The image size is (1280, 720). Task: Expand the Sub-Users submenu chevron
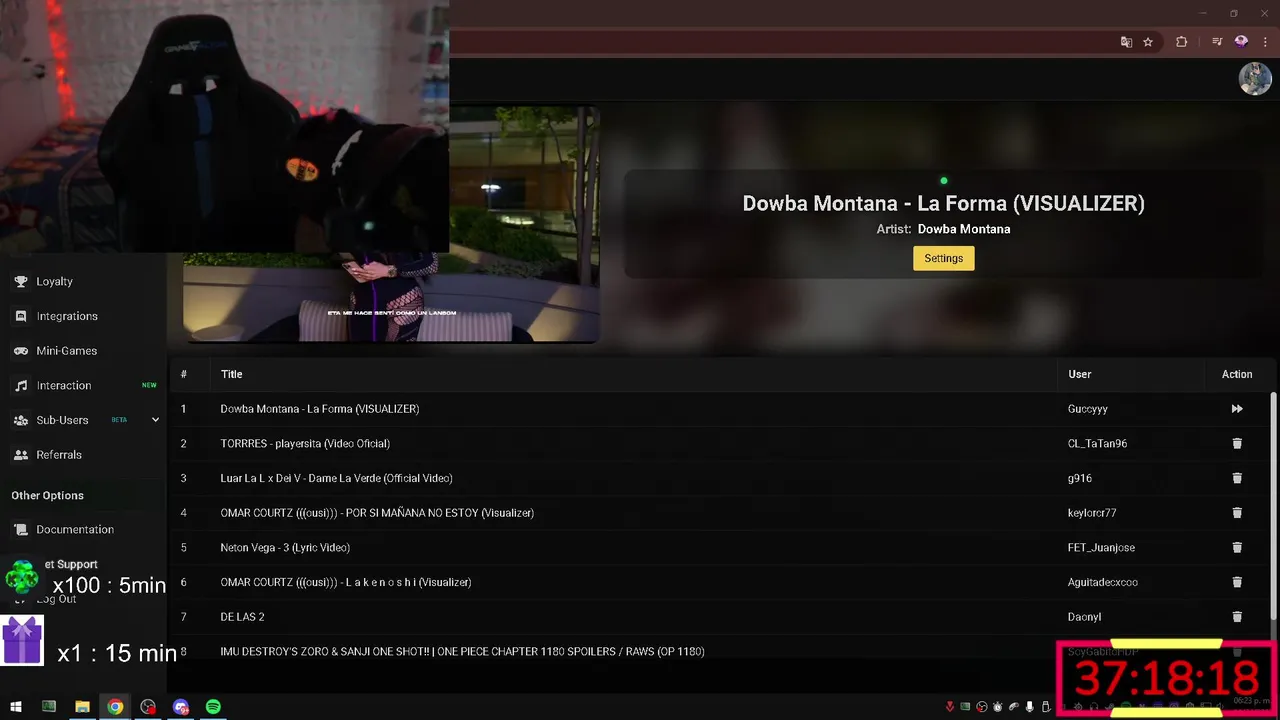tap(155, 420)
